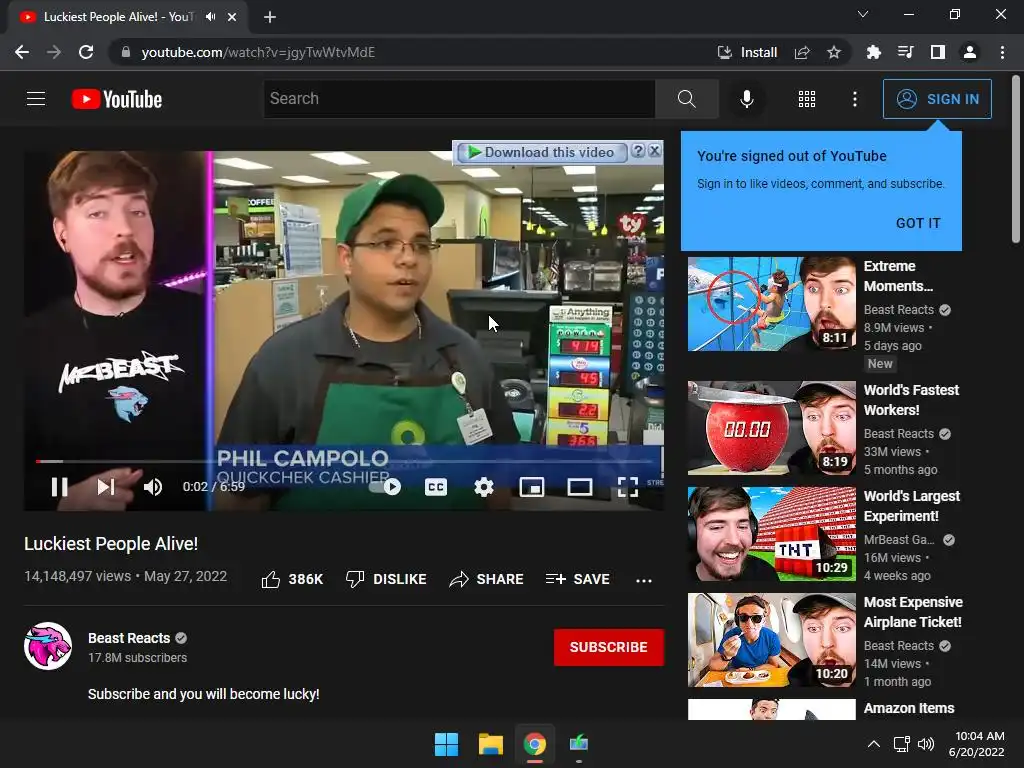
Task: Open the YouTube hamburger guide menu
Action: (x=36, y=99)
